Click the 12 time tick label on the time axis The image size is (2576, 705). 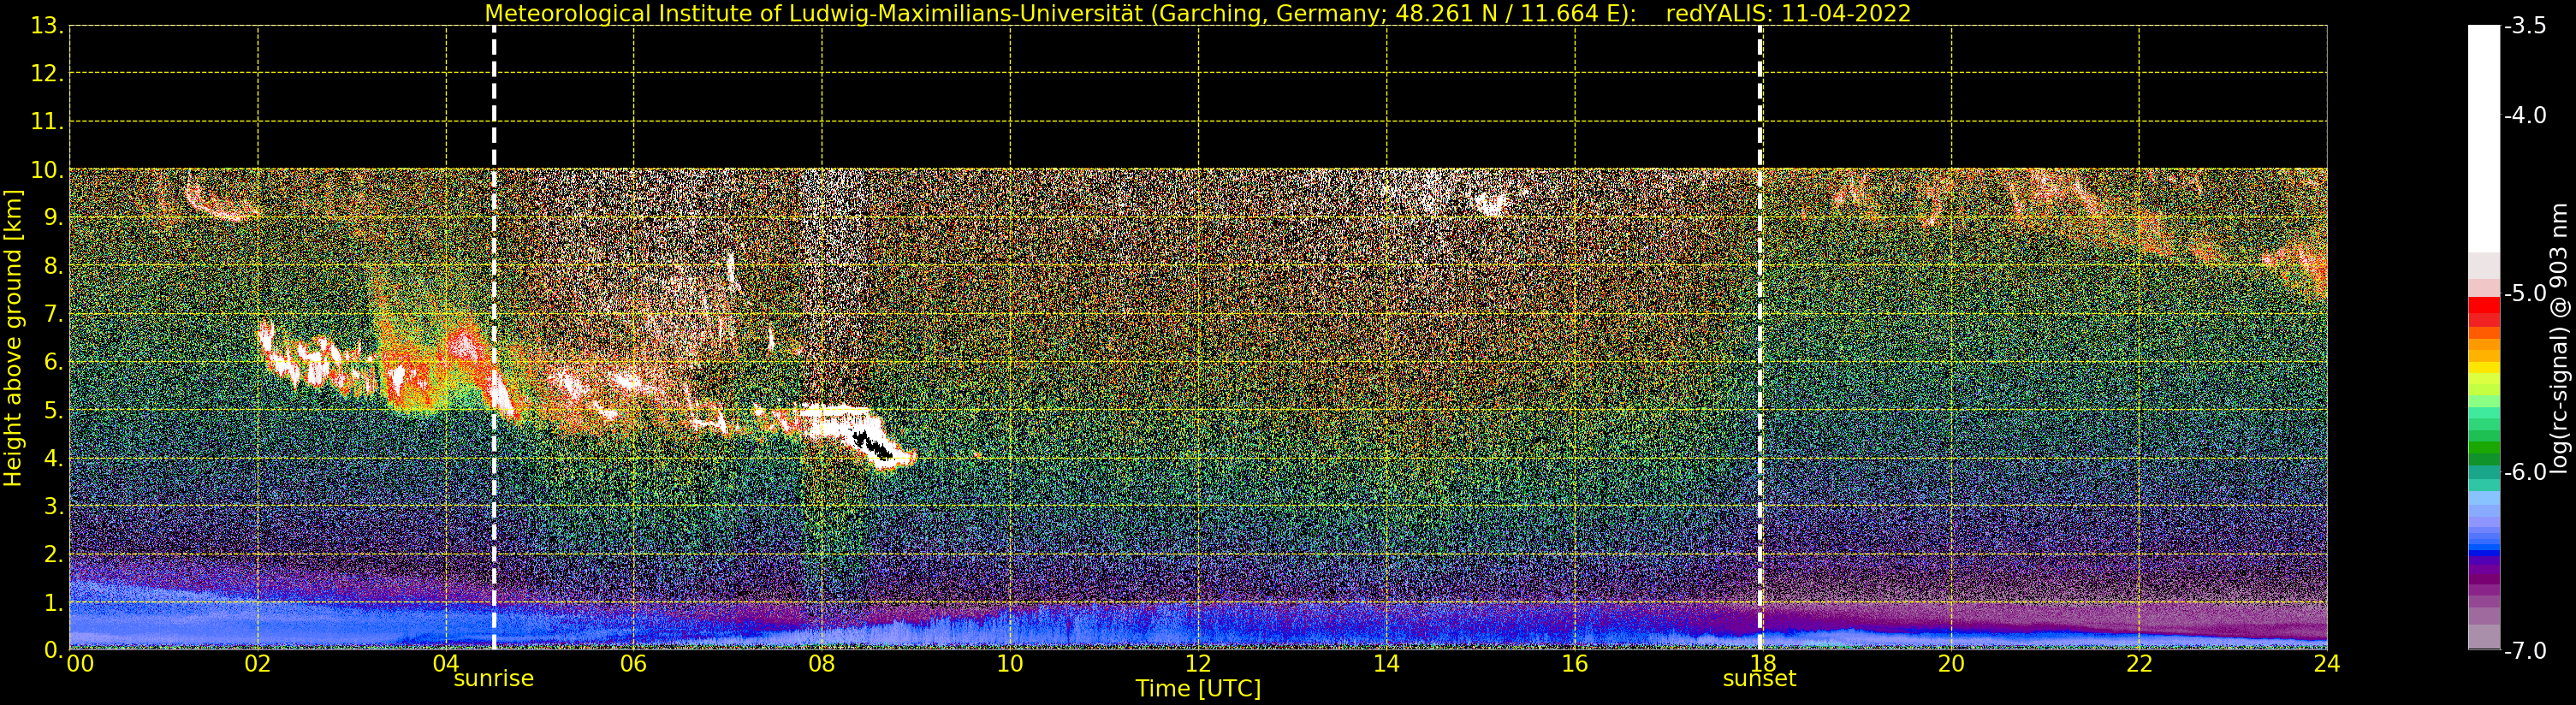click(x=1198, y=663)
